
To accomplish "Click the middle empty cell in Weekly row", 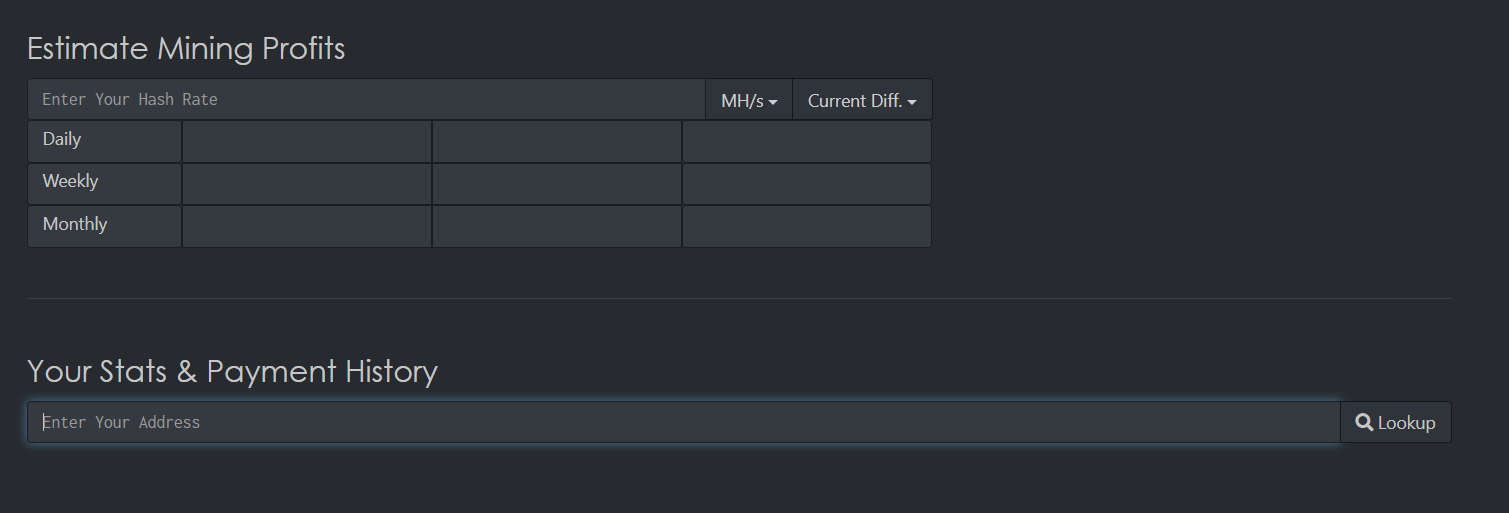I will point(557,183).
